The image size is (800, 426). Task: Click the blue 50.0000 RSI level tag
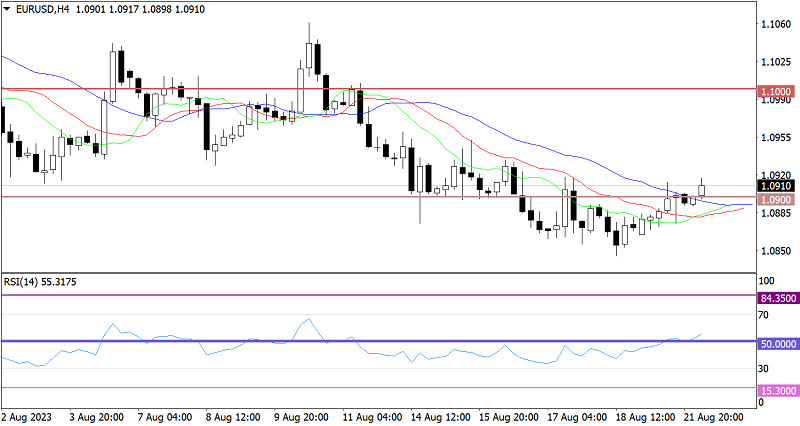point(777,343)
